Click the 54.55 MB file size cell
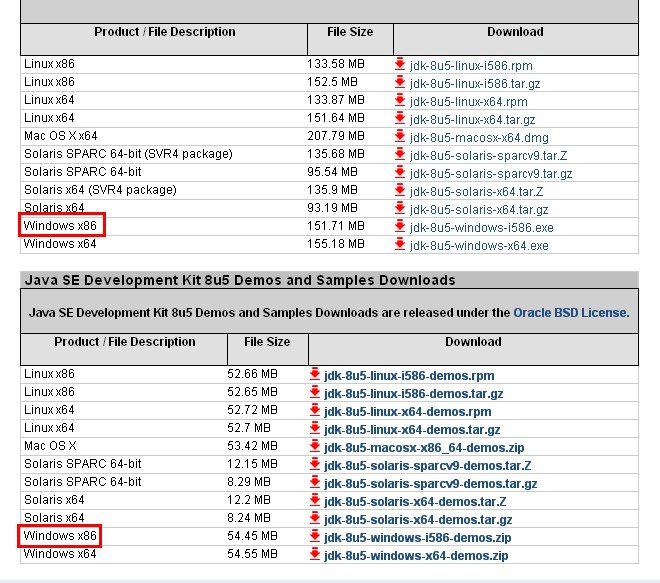 pyautogui.click(x=252, y=554)
